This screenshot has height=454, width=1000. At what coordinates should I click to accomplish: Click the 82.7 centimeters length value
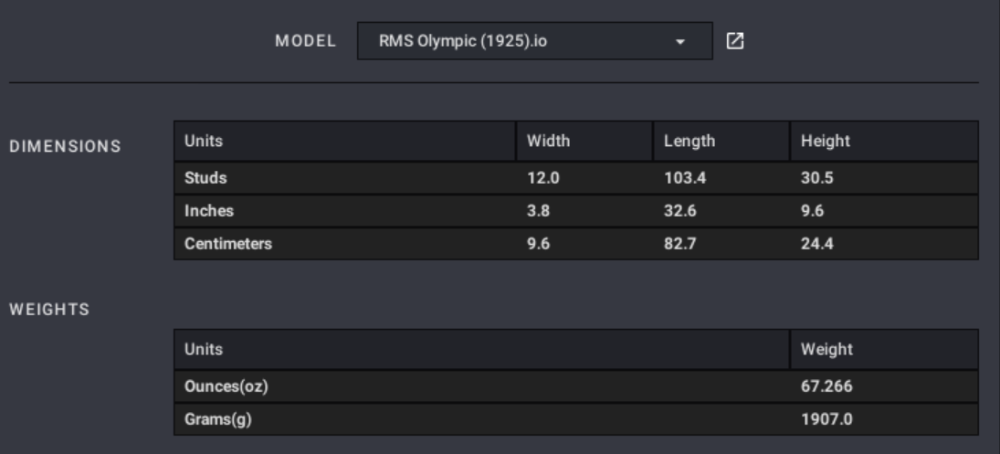(x=680, y=244)
